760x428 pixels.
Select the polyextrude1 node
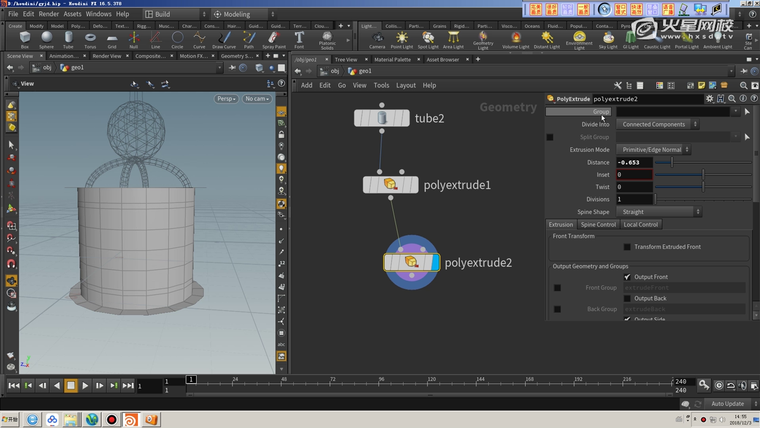(x=391, y=185)
